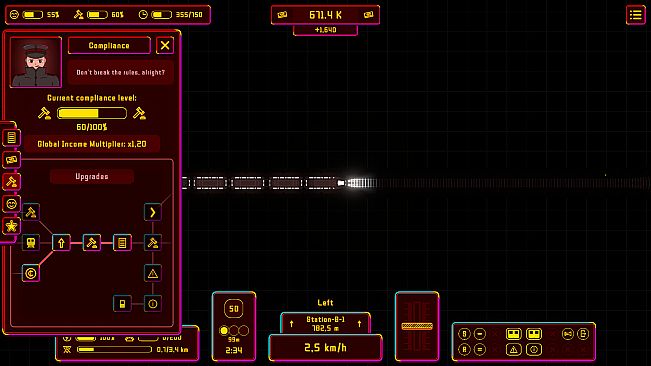Image resolution: width=651 pixels, height=366 pixels.
Task: Adjust the train throttle lever slider
Action: coord(417,327)
